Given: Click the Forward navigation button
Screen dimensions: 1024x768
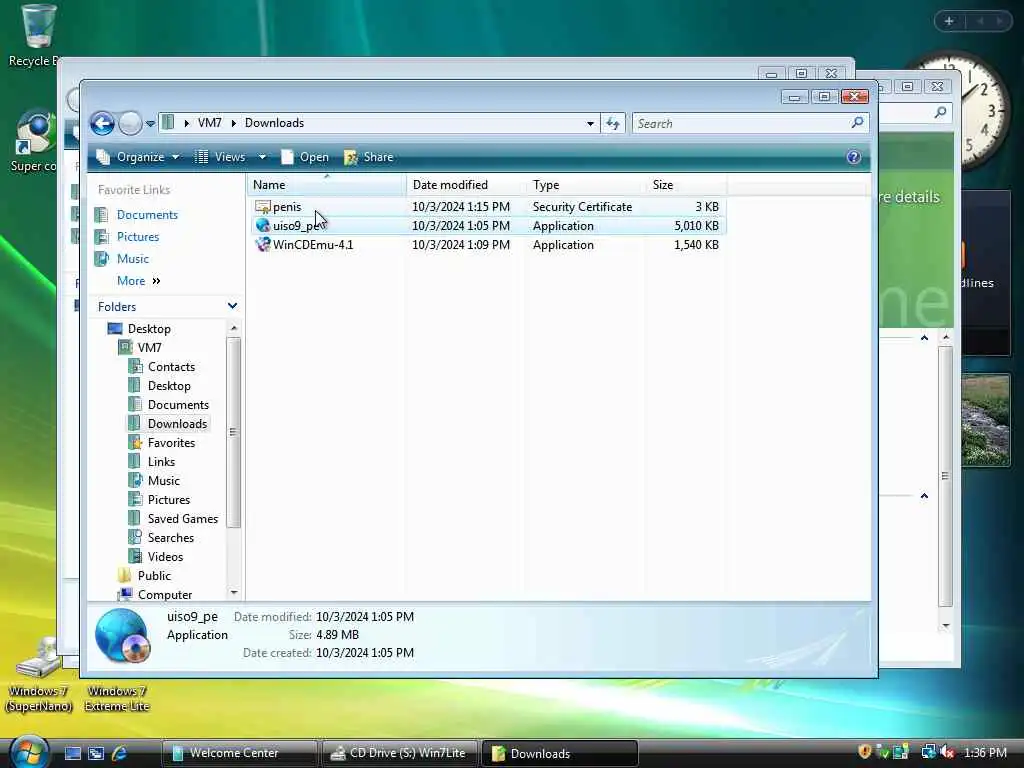Looking at the screenshot, I should point(130,123).
